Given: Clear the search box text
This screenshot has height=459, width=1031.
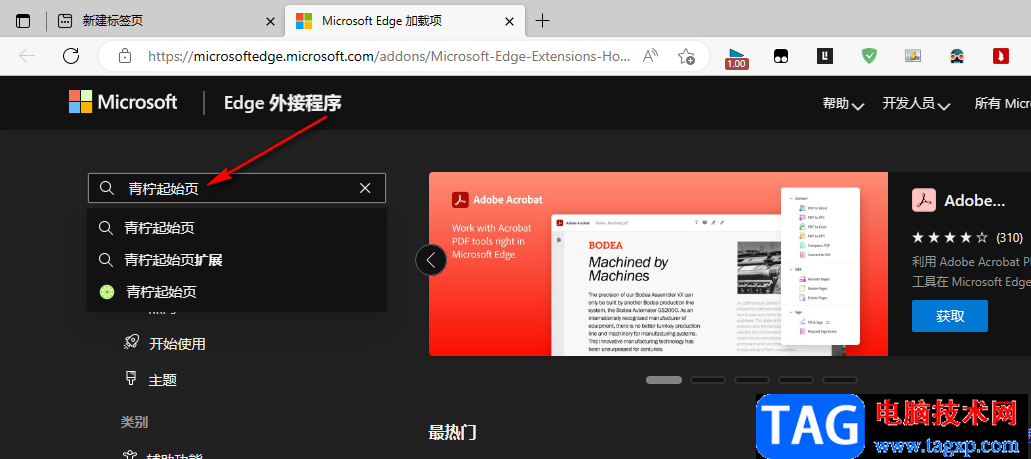Looking at the screenshot, I should click(x=365, y=189).
